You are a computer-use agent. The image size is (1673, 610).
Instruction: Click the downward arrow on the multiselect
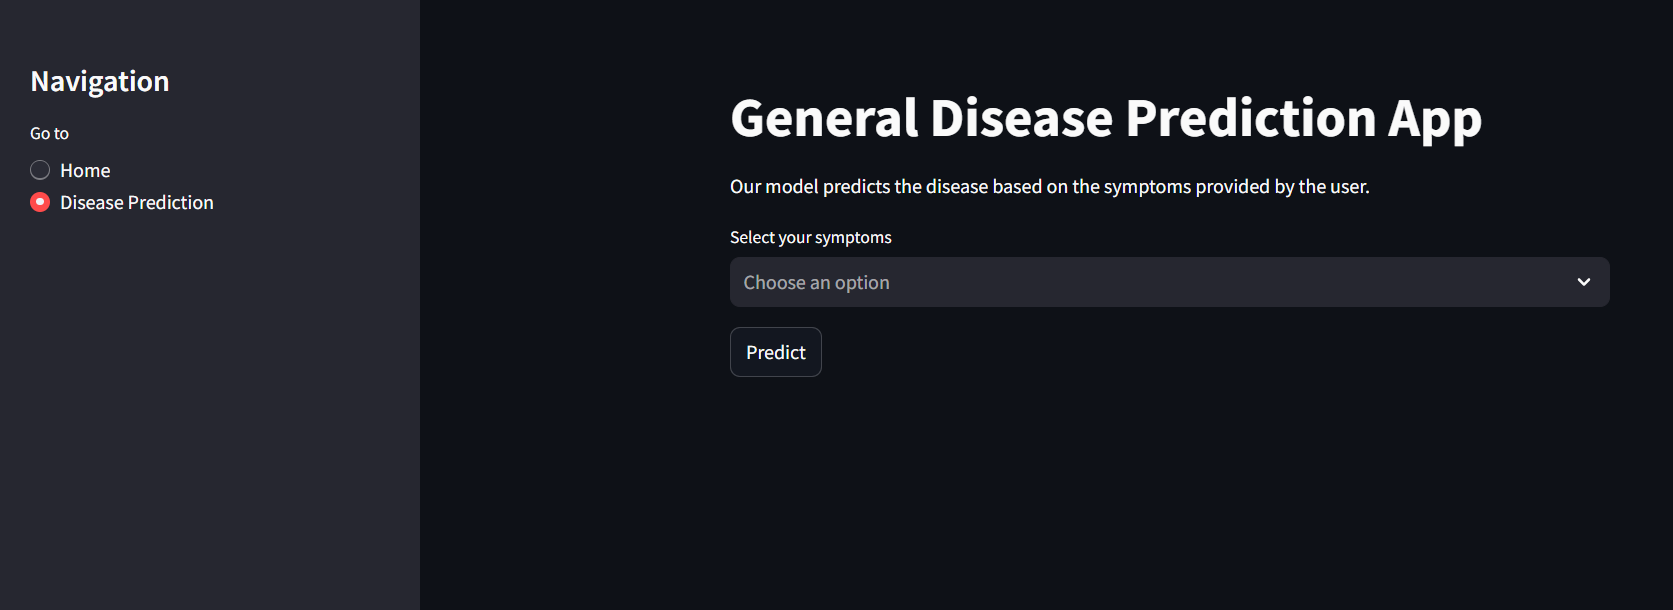[1583, 282]
